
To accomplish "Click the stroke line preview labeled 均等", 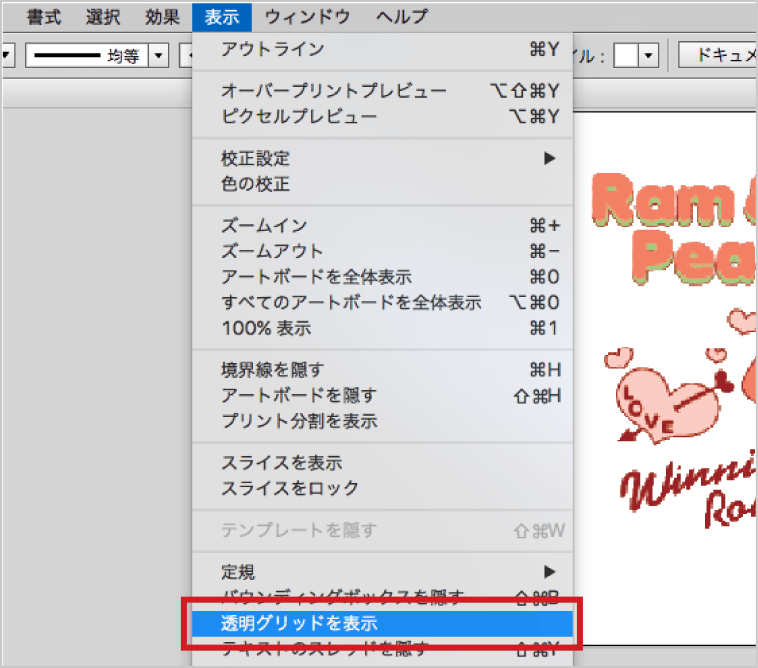I will coord(86,56).
